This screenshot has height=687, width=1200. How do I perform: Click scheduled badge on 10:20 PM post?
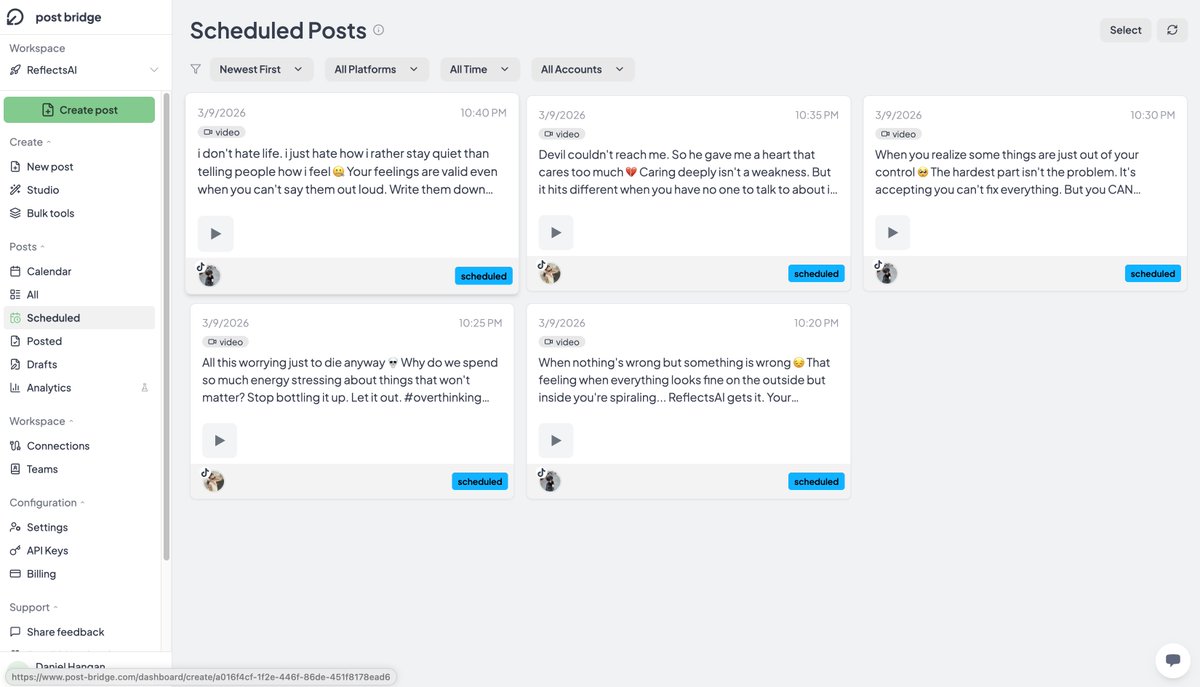point(816,481)
